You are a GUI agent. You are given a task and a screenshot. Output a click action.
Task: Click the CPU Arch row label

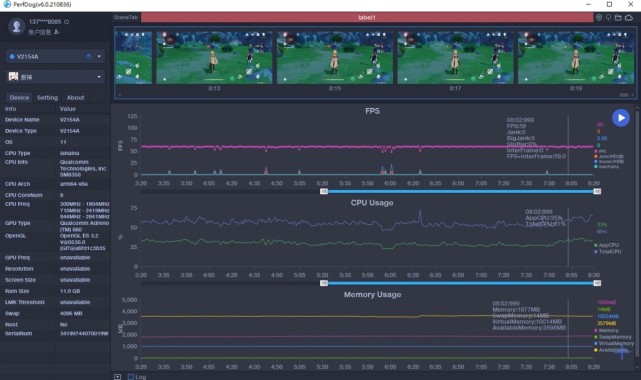[18, 184]
